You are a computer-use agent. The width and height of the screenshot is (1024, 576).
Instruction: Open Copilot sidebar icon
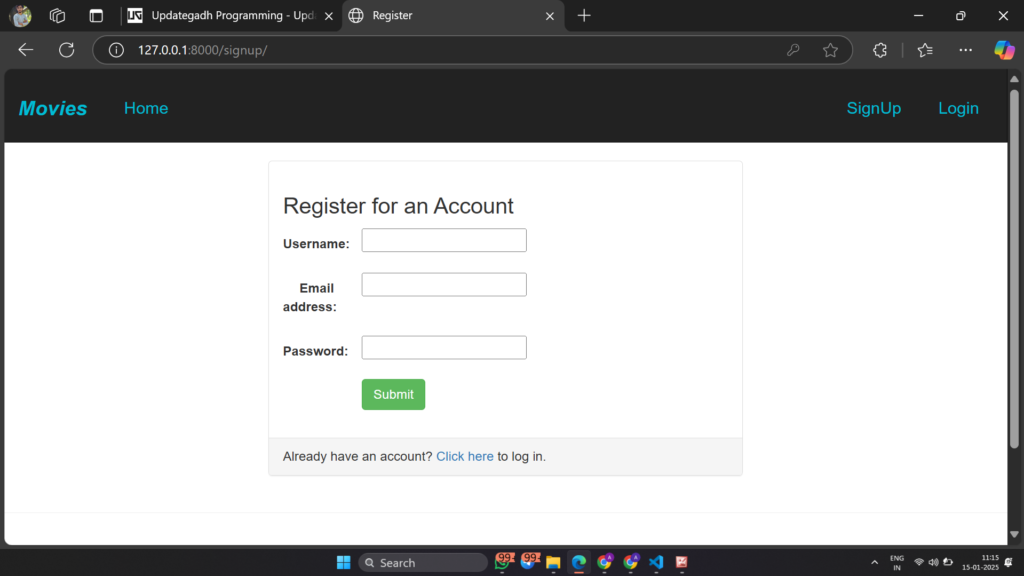click(x=1004, y=50)
